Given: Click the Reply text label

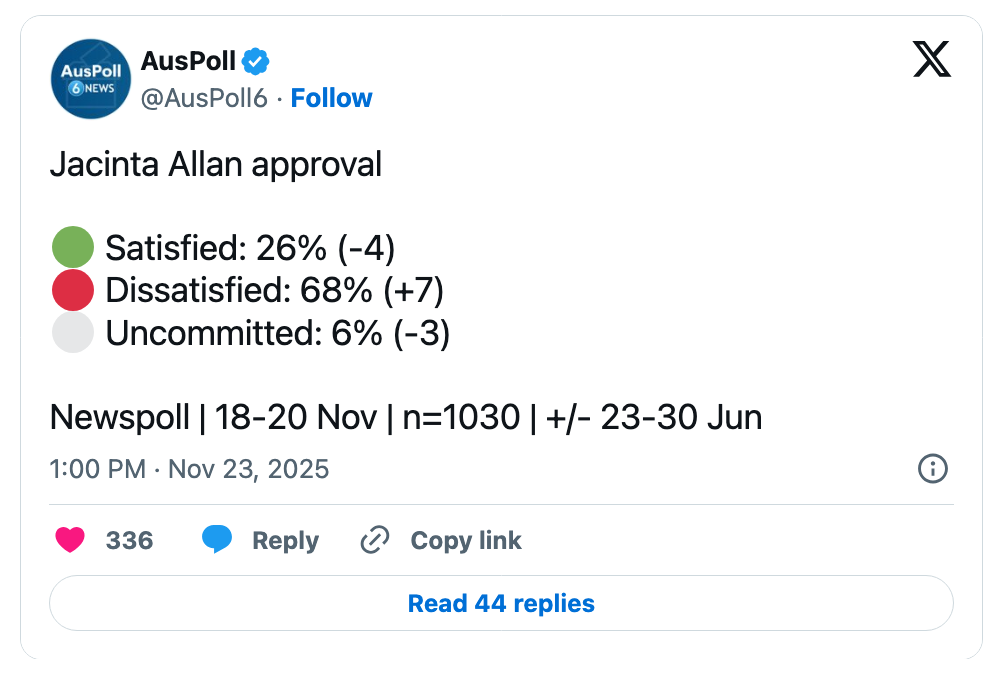Looking at the screenshot, I should pos(285,541).
